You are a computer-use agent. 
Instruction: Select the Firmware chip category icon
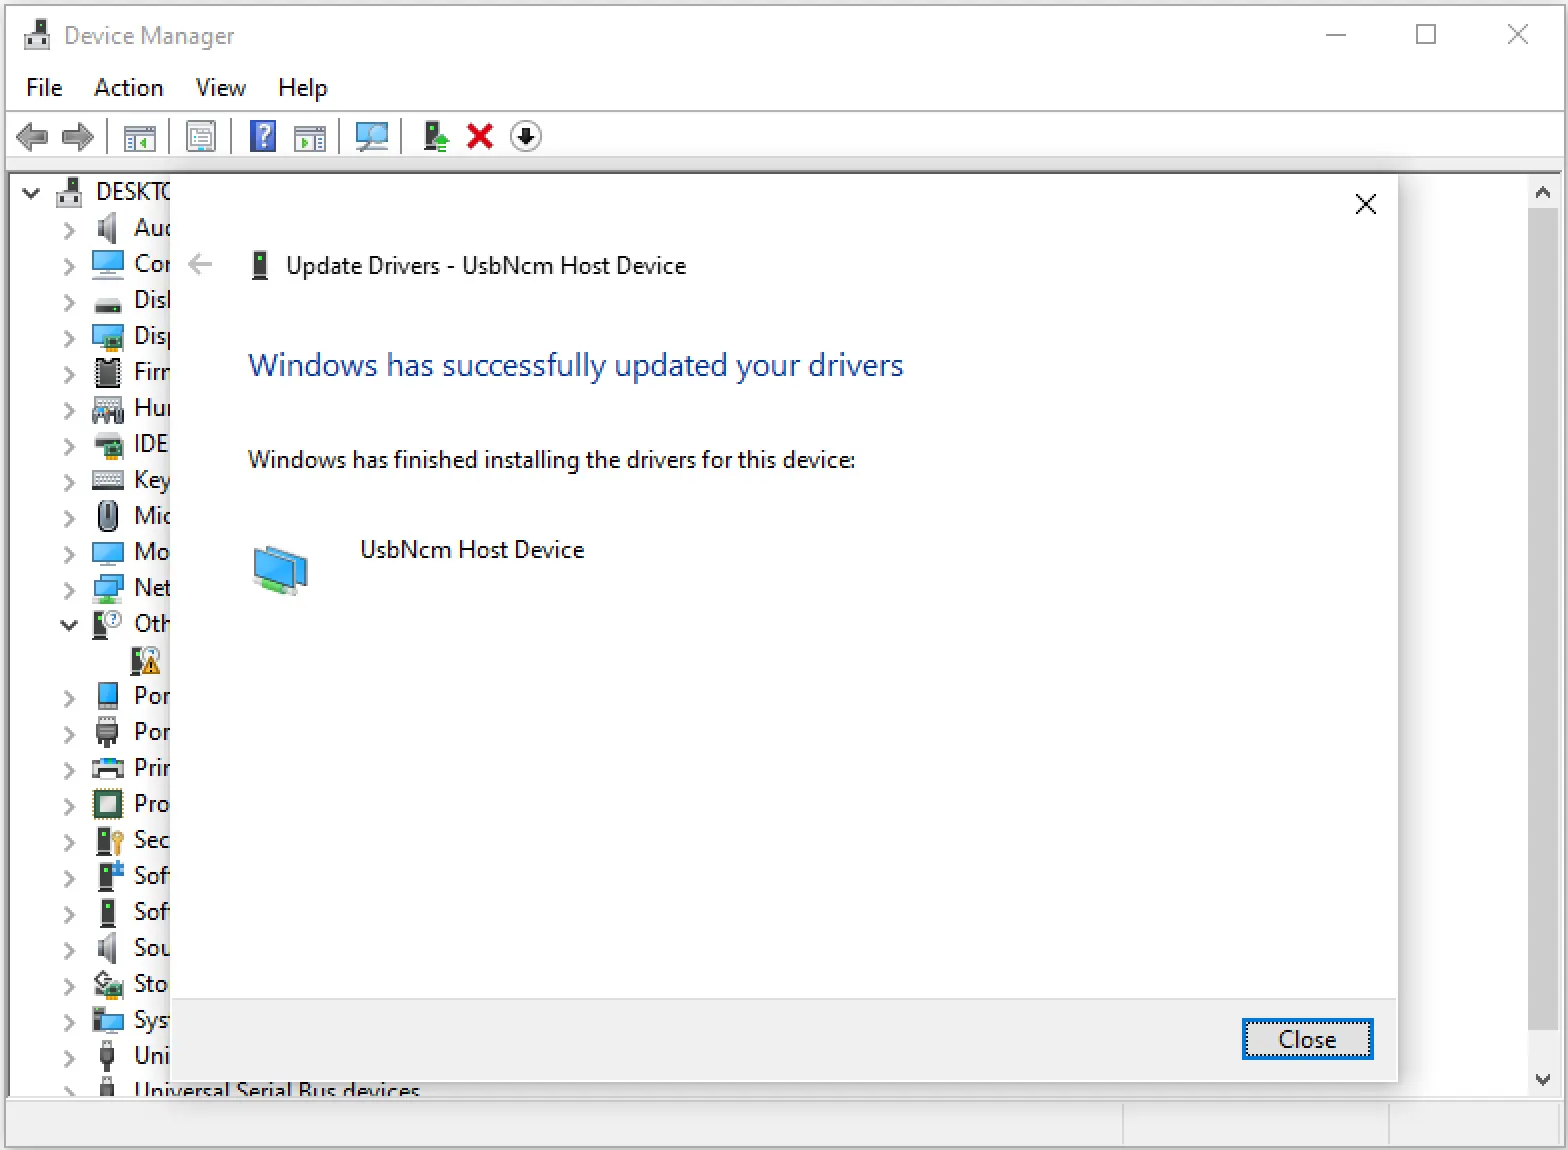click(108, 372)
